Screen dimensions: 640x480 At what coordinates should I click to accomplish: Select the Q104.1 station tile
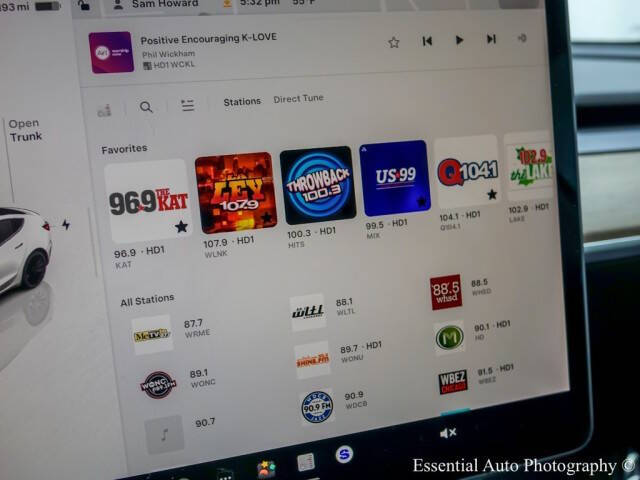pos(466,172)
